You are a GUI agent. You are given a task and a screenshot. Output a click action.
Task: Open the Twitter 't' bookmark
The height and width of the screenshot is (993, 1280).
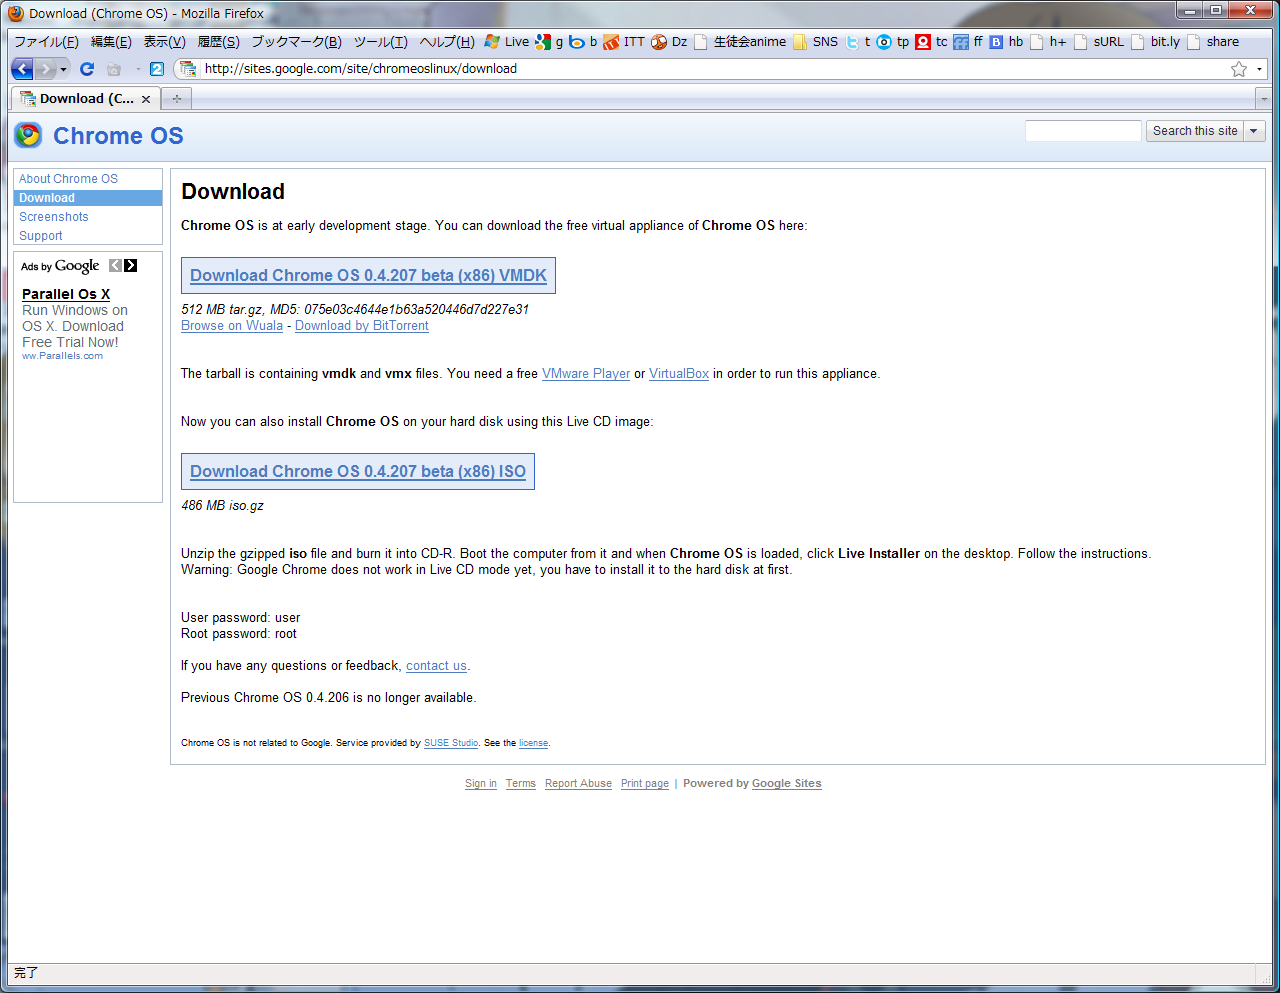[858, 42]
